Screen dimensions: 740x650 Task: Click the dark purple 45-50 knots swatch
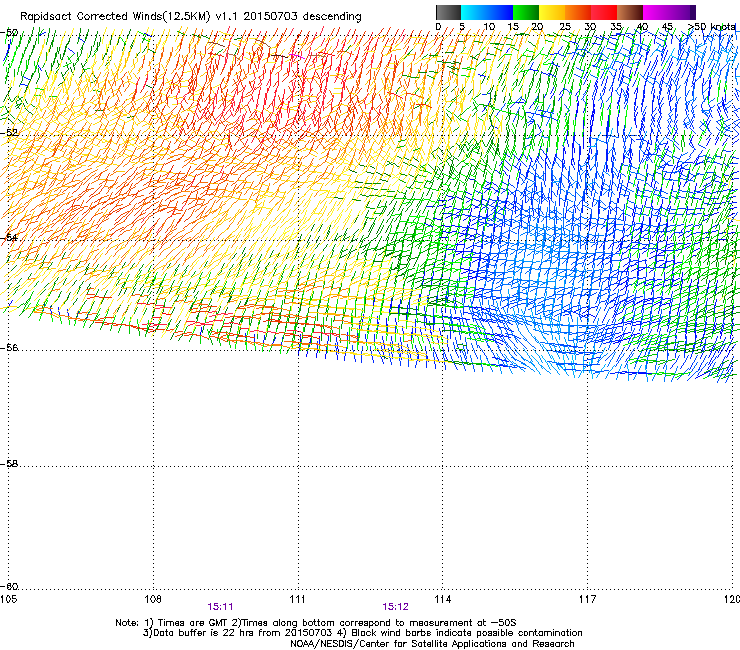click(682, 12)
